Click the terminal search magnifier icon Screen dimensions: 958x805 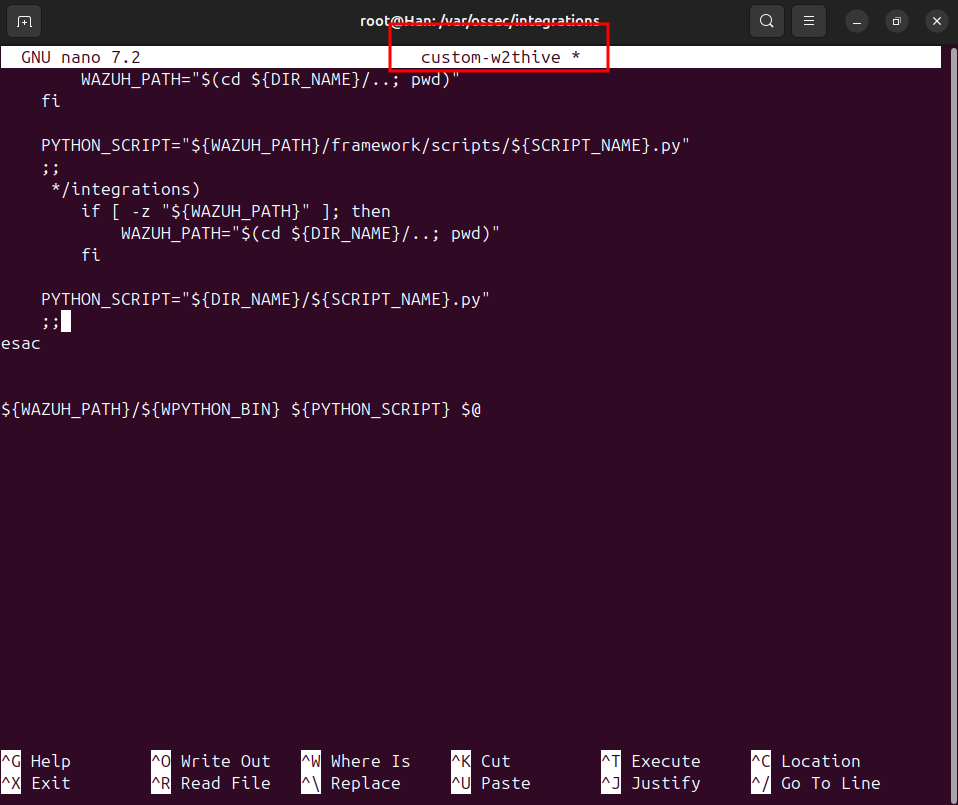point(766,21)
